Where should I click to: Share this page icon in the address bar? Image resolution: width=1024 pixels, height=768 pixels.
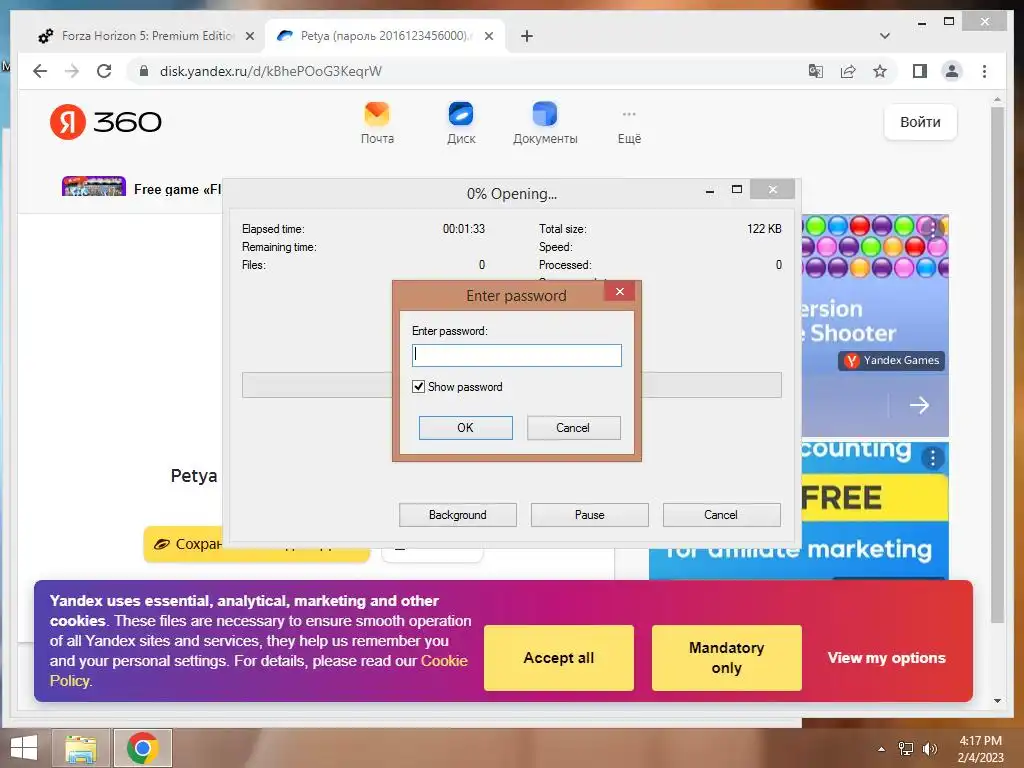[848, 71]
